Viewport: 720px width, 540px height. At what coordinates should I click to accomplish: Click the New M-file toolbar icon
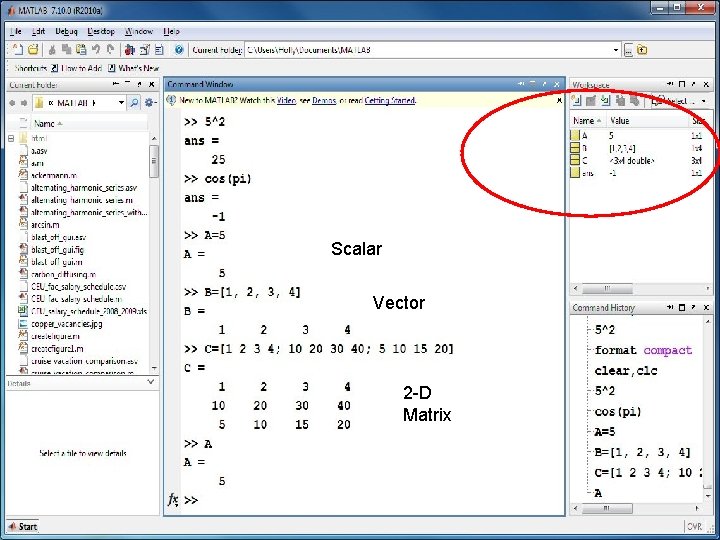pyautogui.click(x=17, y=50)
